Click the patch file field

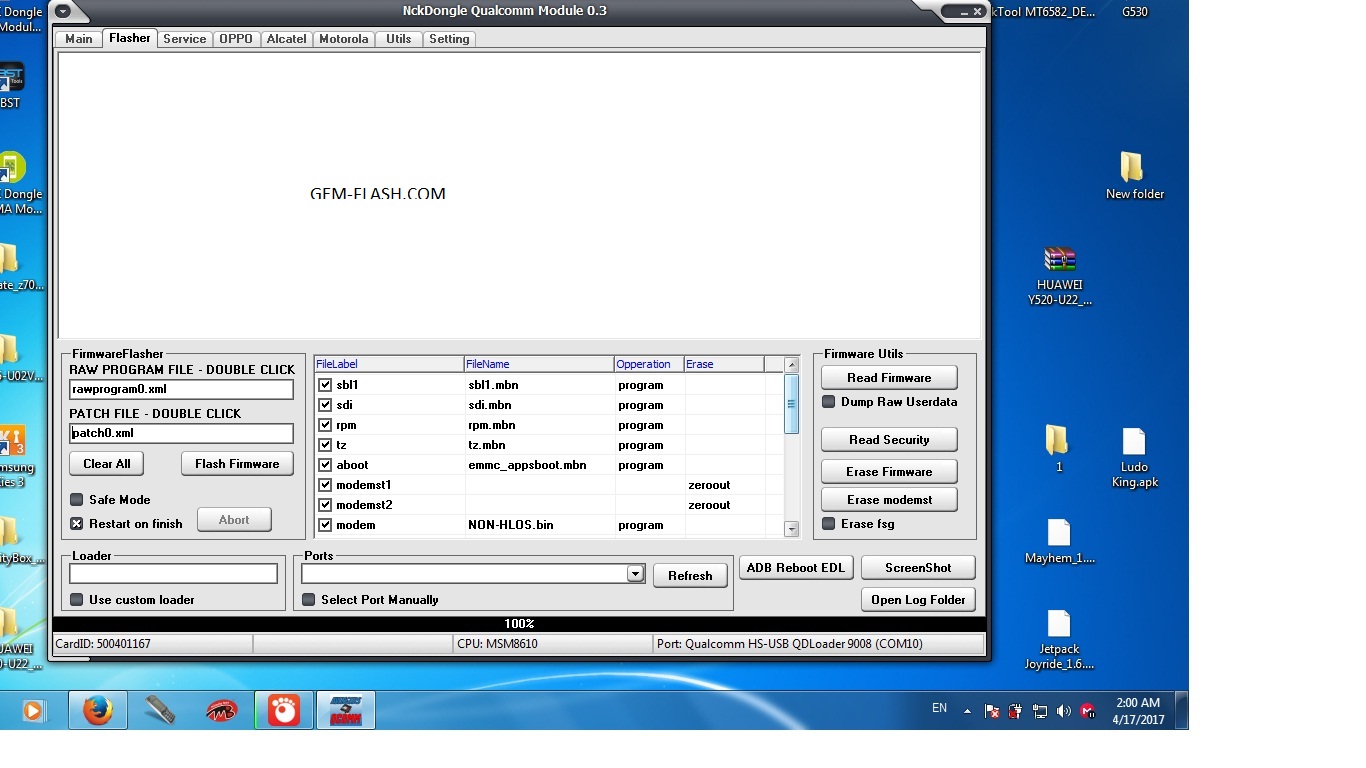pyautogui.click(x=181, y=433)
